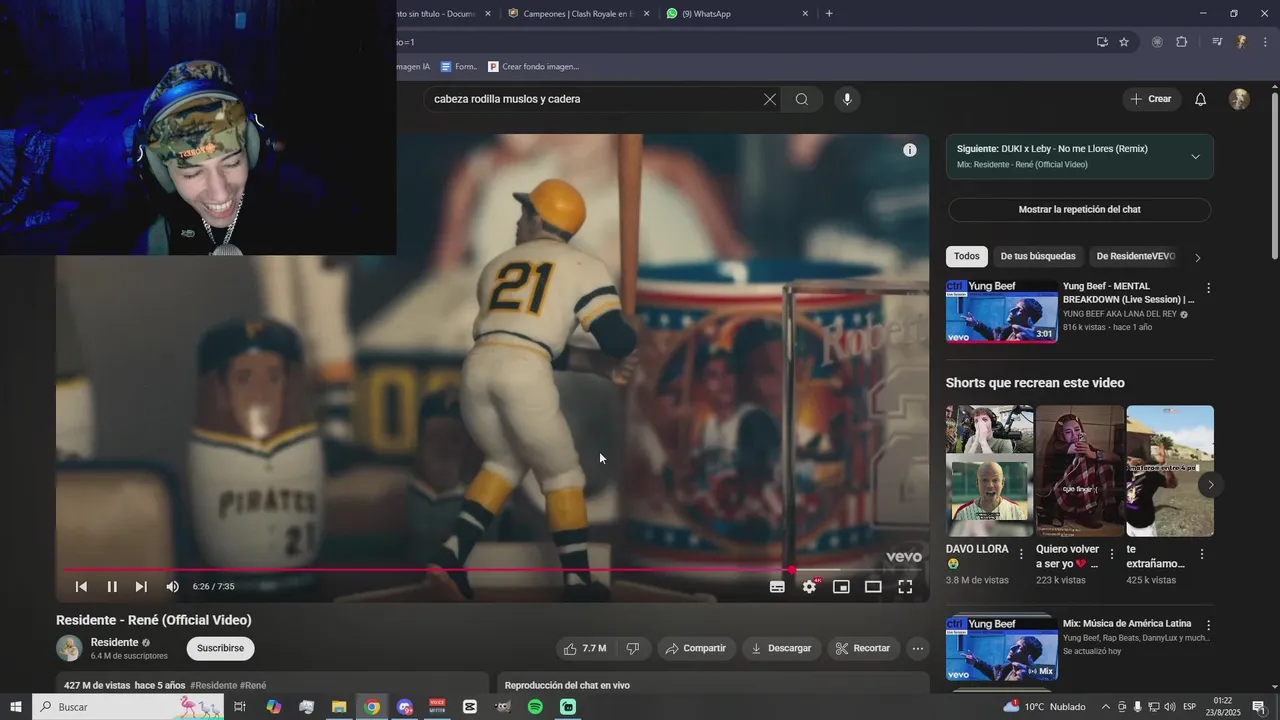Select De ResidenteVEVO chip
Screen dimensions: 1280x720
(1135, 256)
